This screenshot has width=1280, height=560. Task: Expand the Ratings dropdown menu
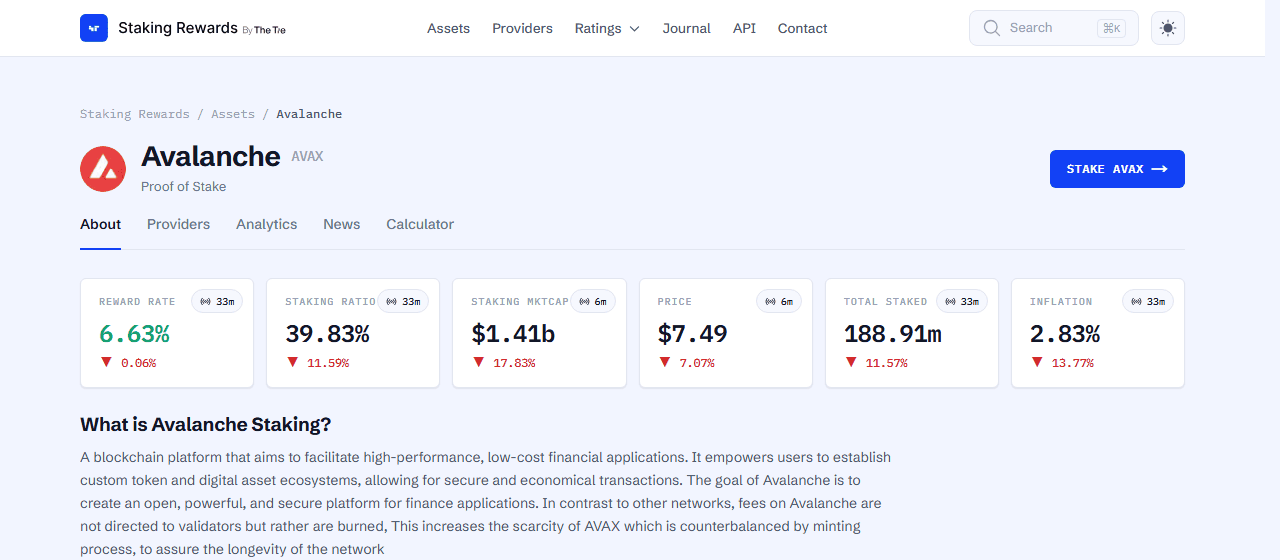(x=607, y=28)
